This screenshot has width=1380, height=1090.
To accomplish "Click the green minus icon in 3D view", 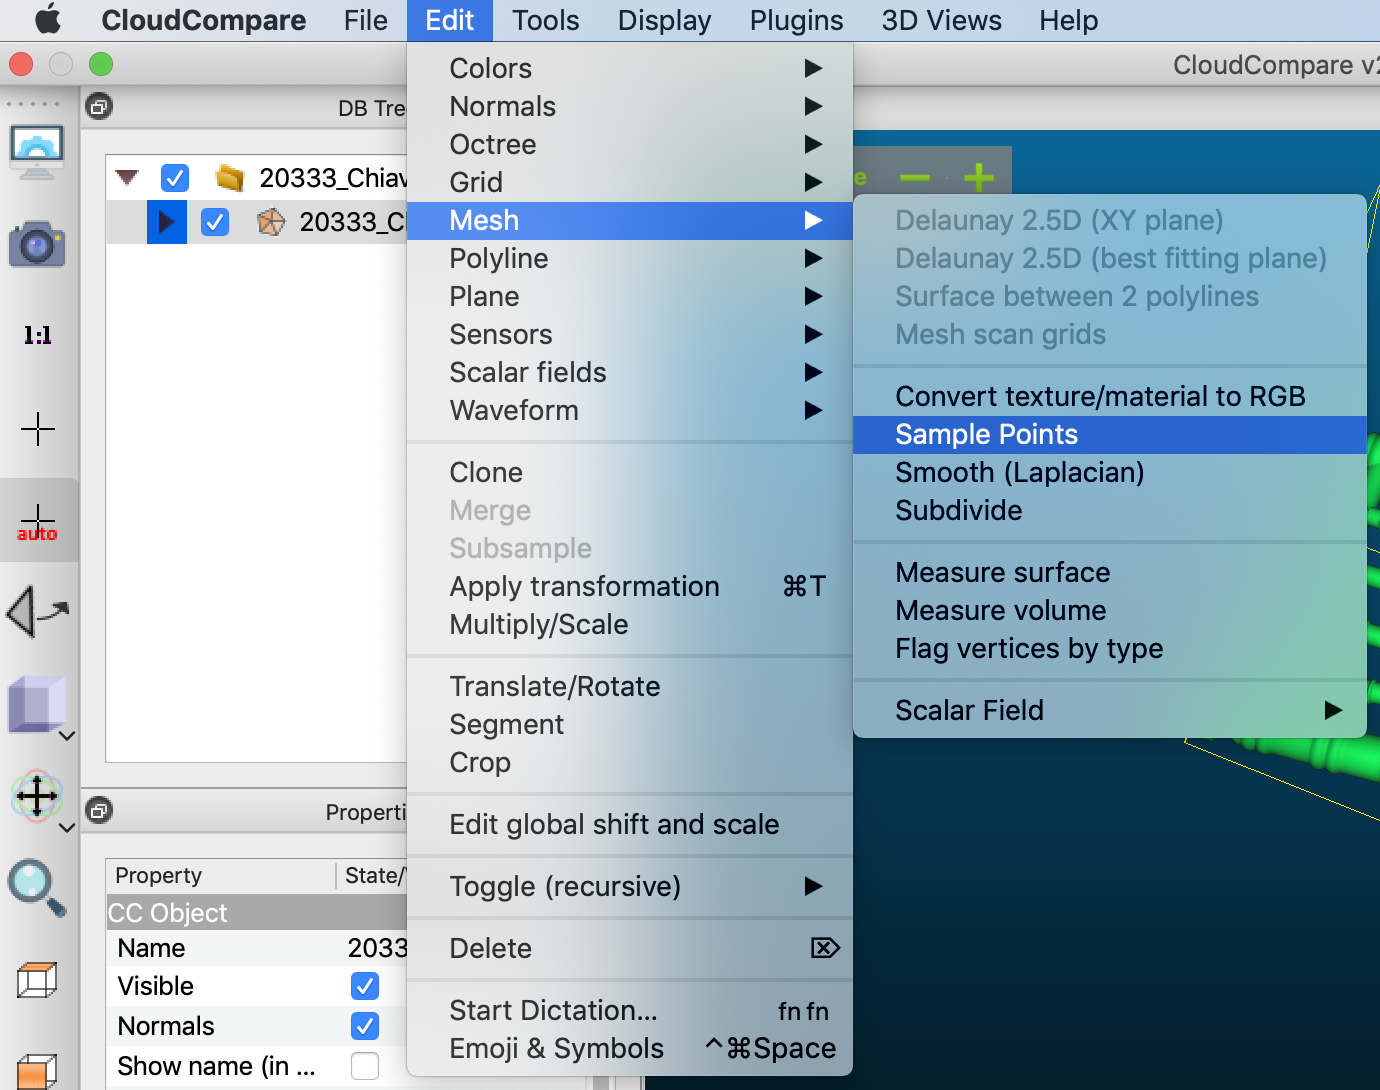I will [915, 178].
